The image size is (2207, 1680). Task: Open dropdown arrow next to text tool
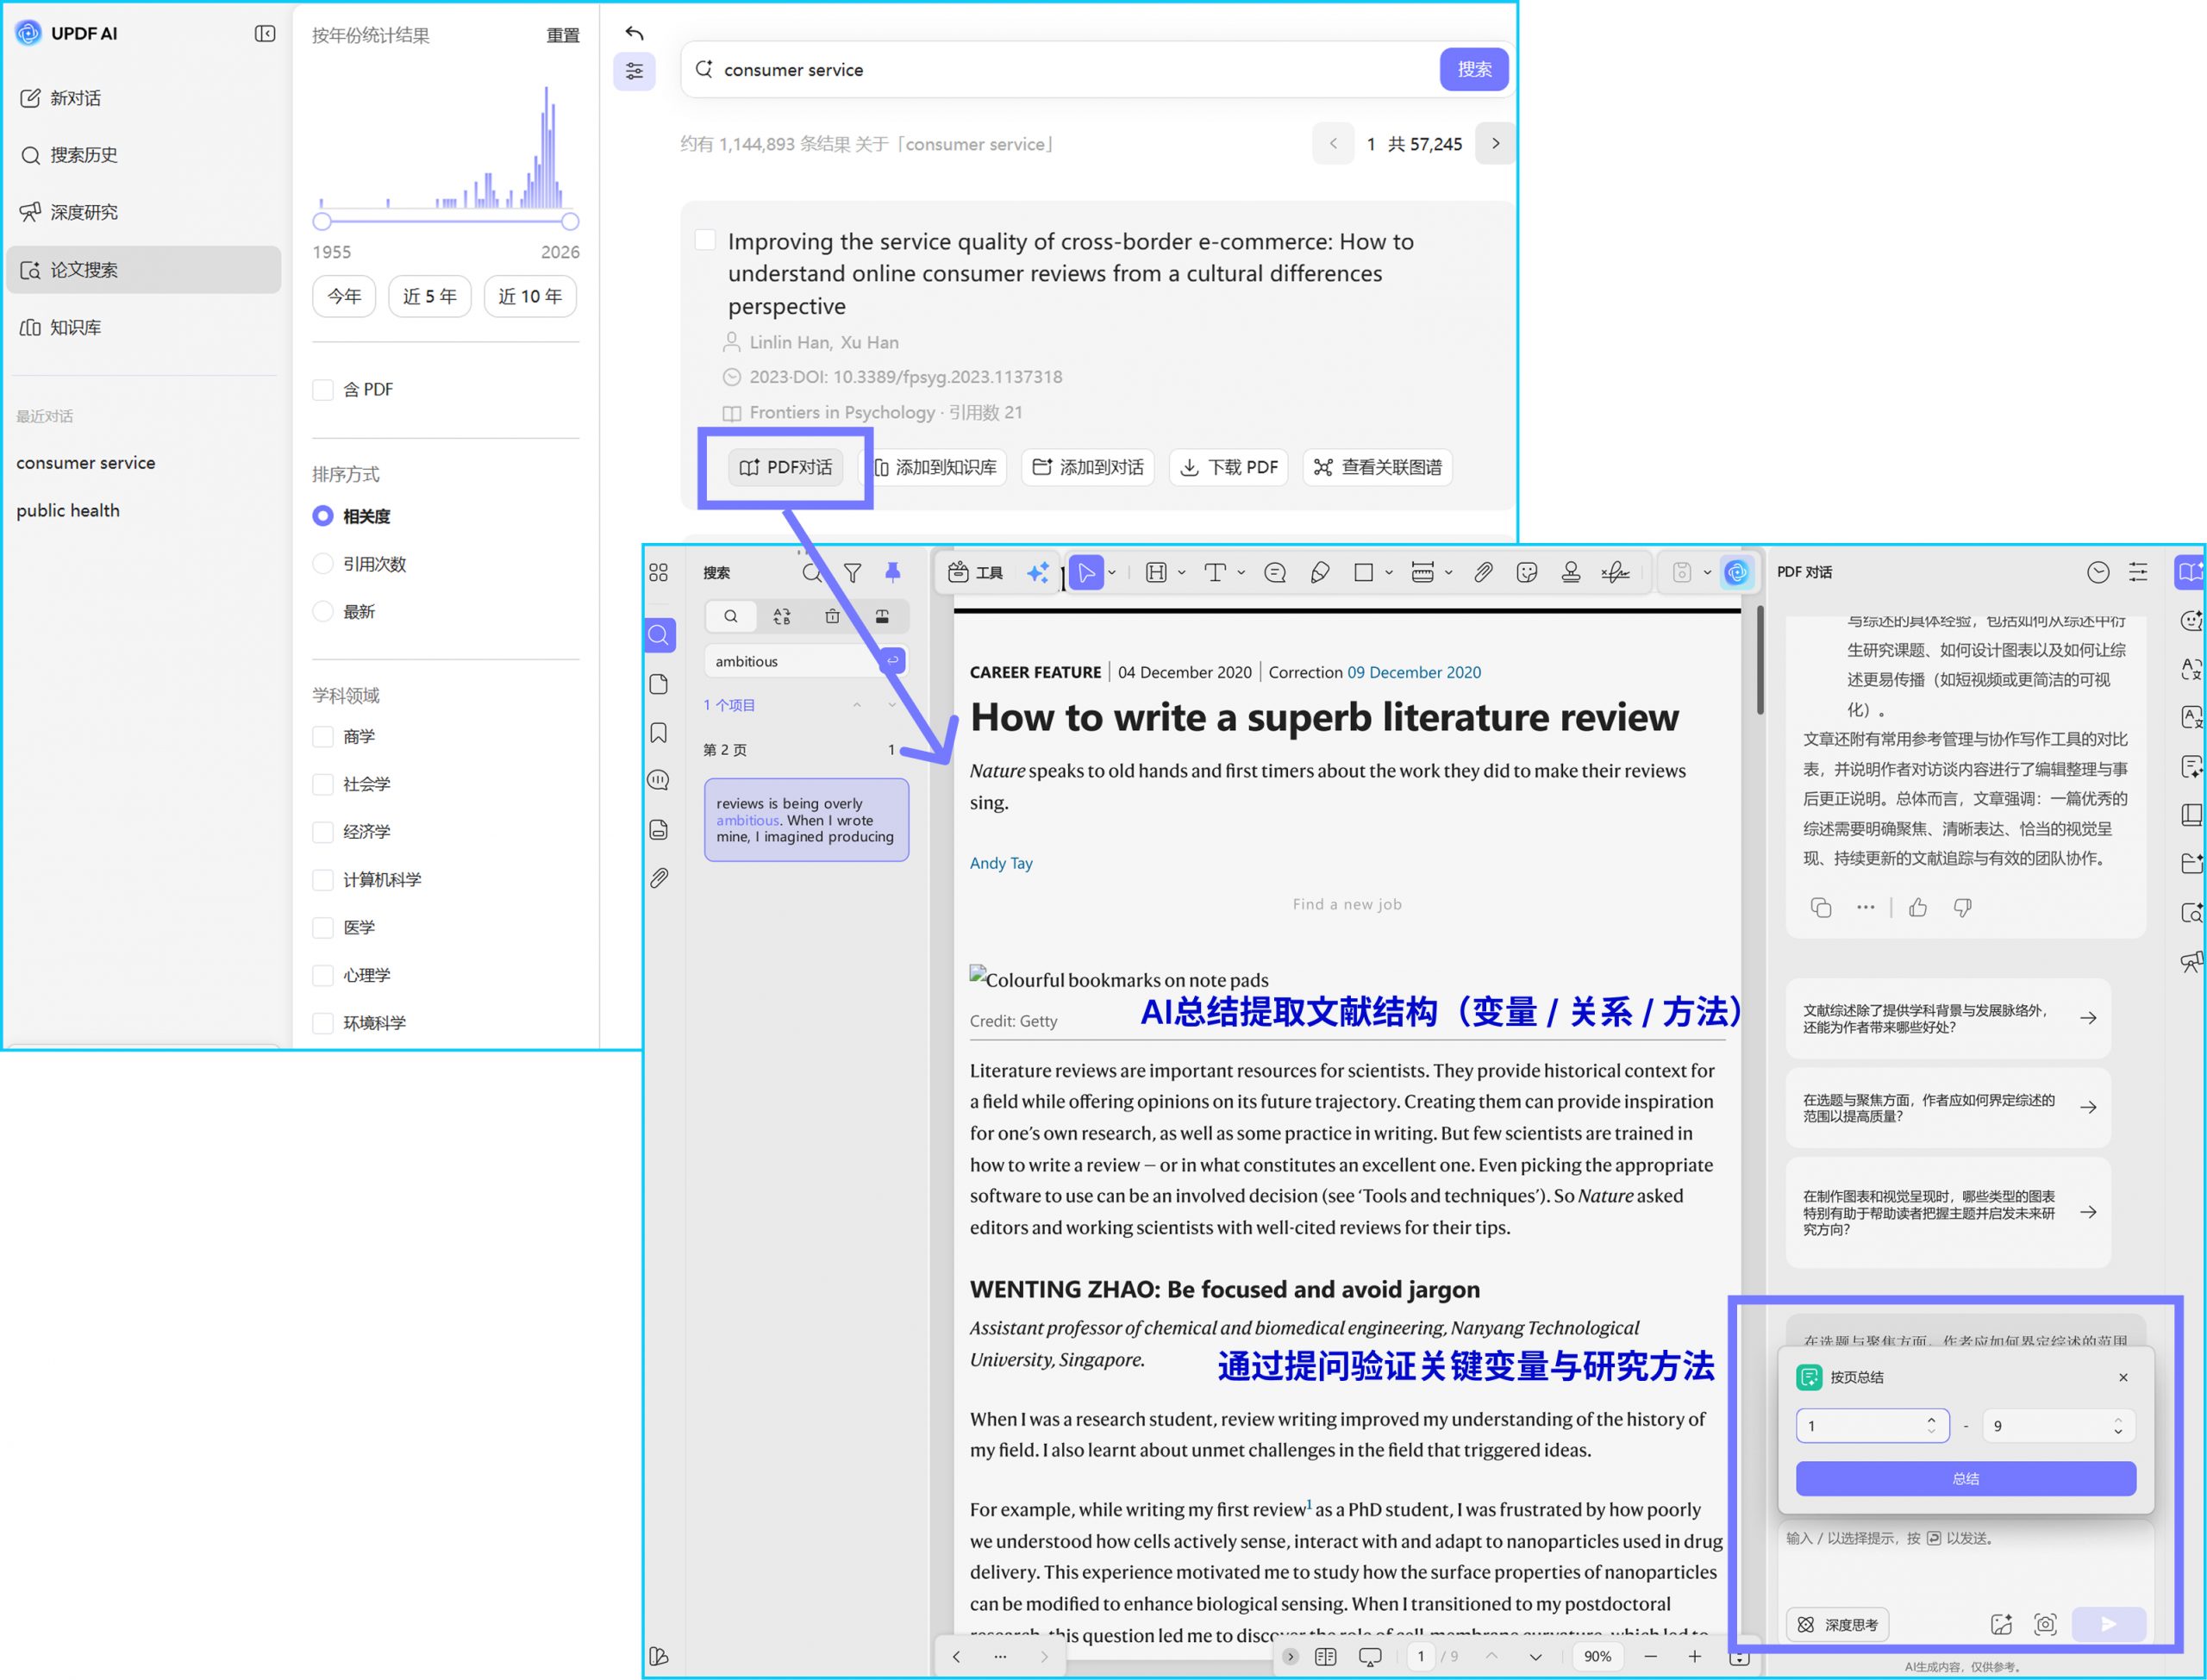[x=1241, y=573]
